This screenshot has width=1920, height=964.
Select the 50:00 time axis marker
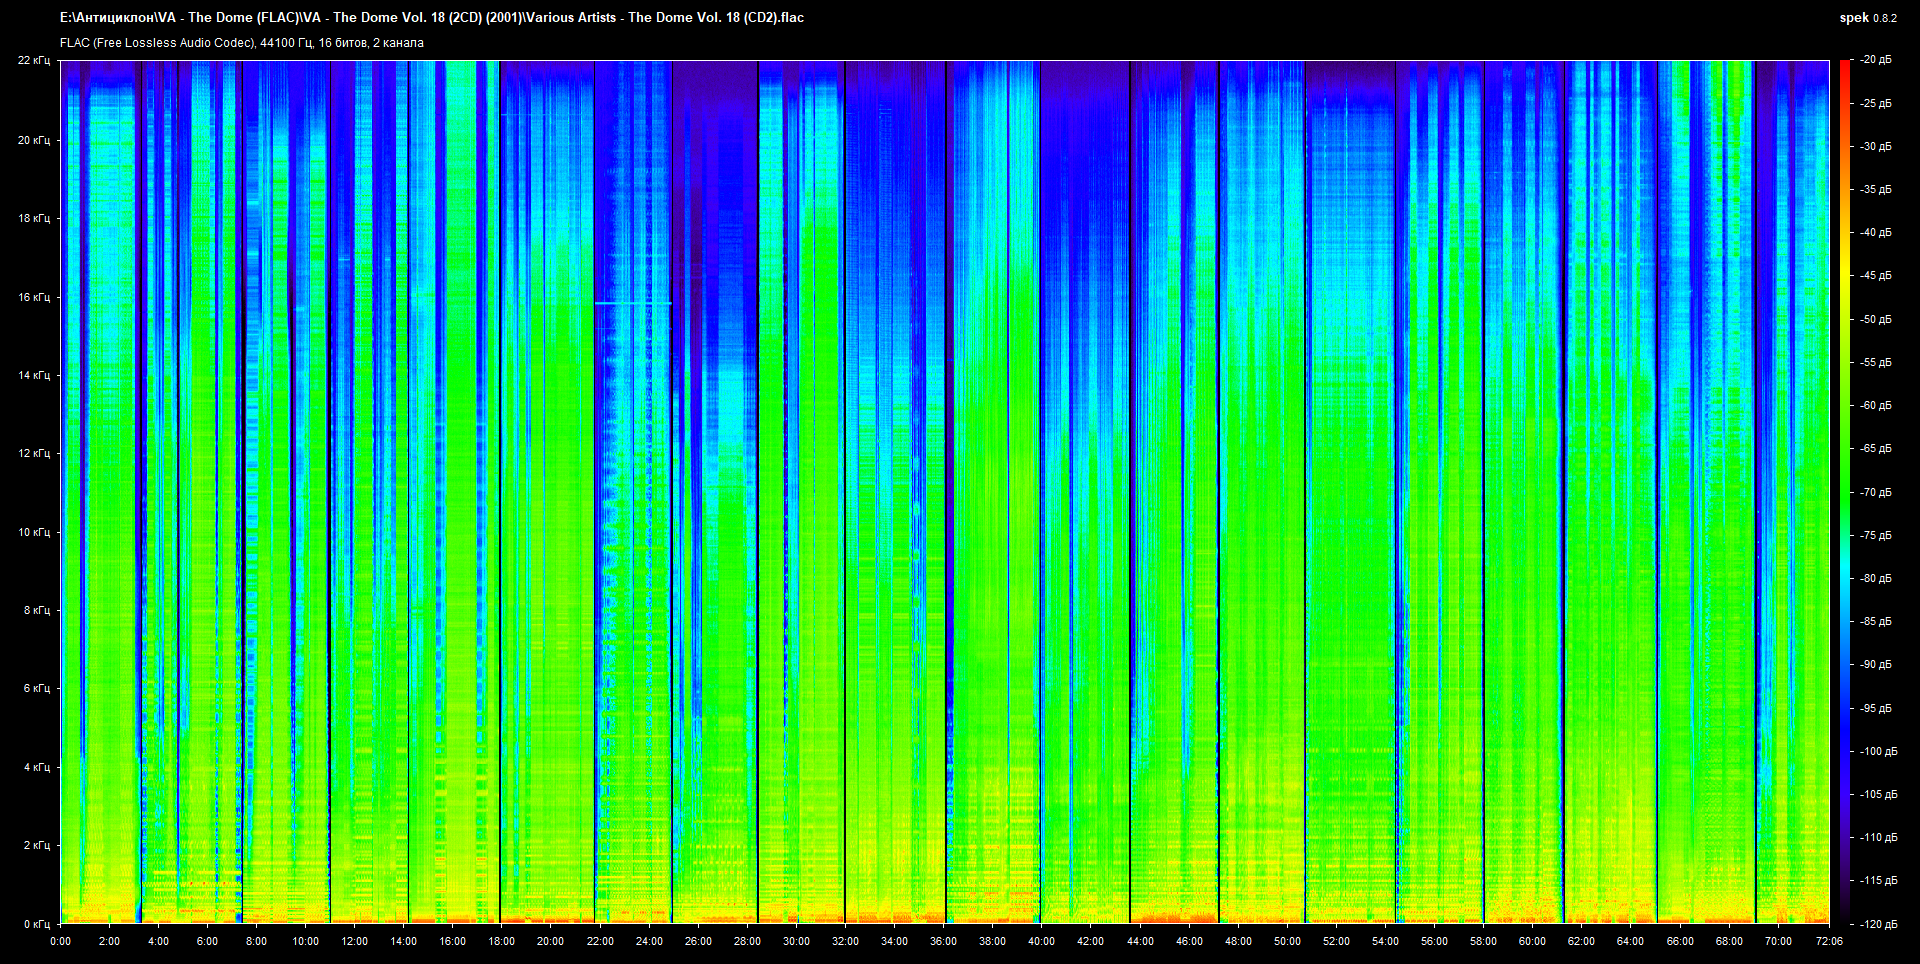[1287, 941]
